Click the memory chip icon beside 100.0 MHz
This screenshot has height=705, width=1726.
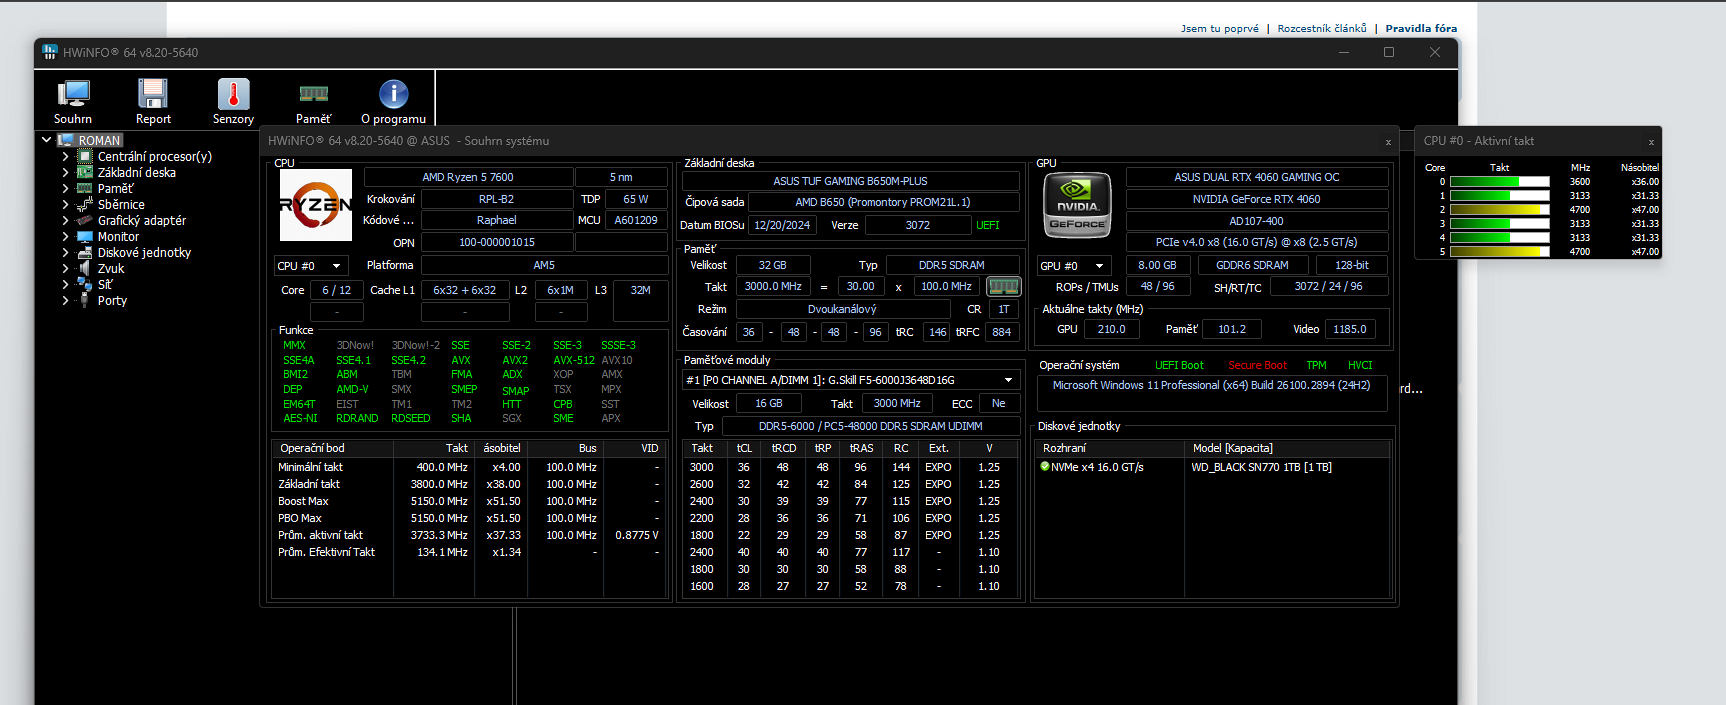[x=1003, y=287]
